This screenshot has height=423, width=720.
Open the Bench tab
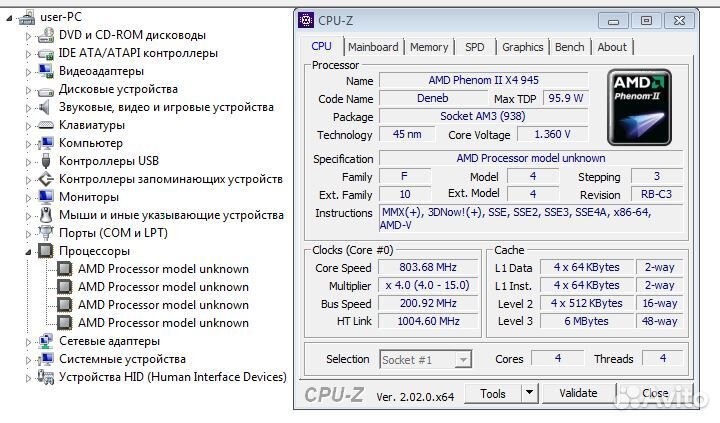569,47
